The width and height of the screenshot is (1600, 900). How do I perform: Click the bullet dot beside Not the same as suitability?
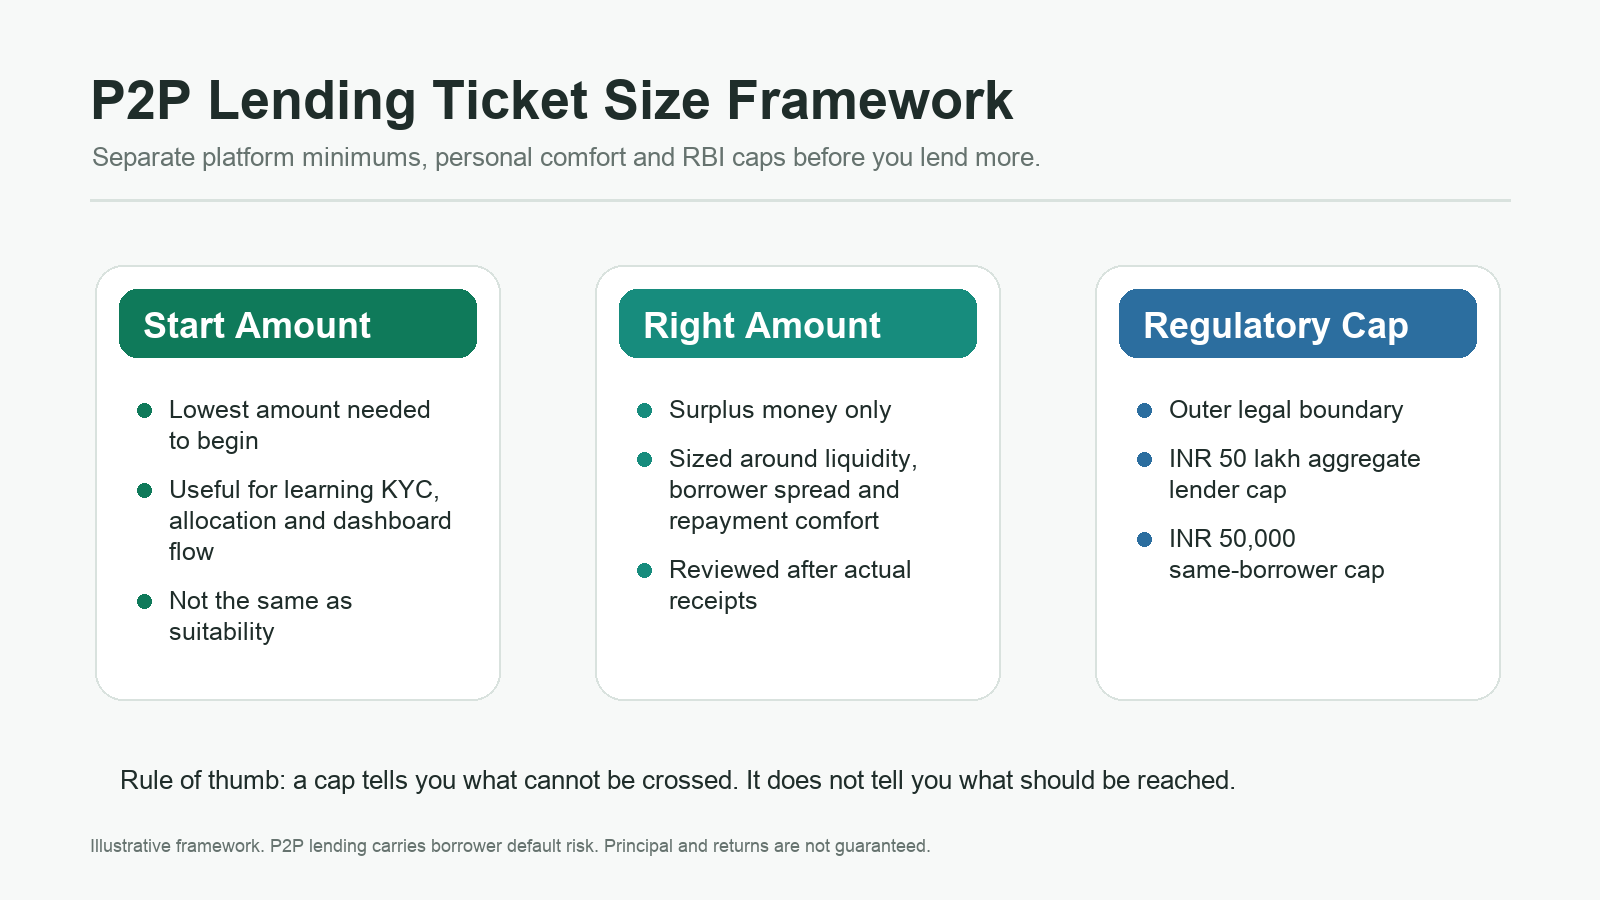click(x=145, y=601)
